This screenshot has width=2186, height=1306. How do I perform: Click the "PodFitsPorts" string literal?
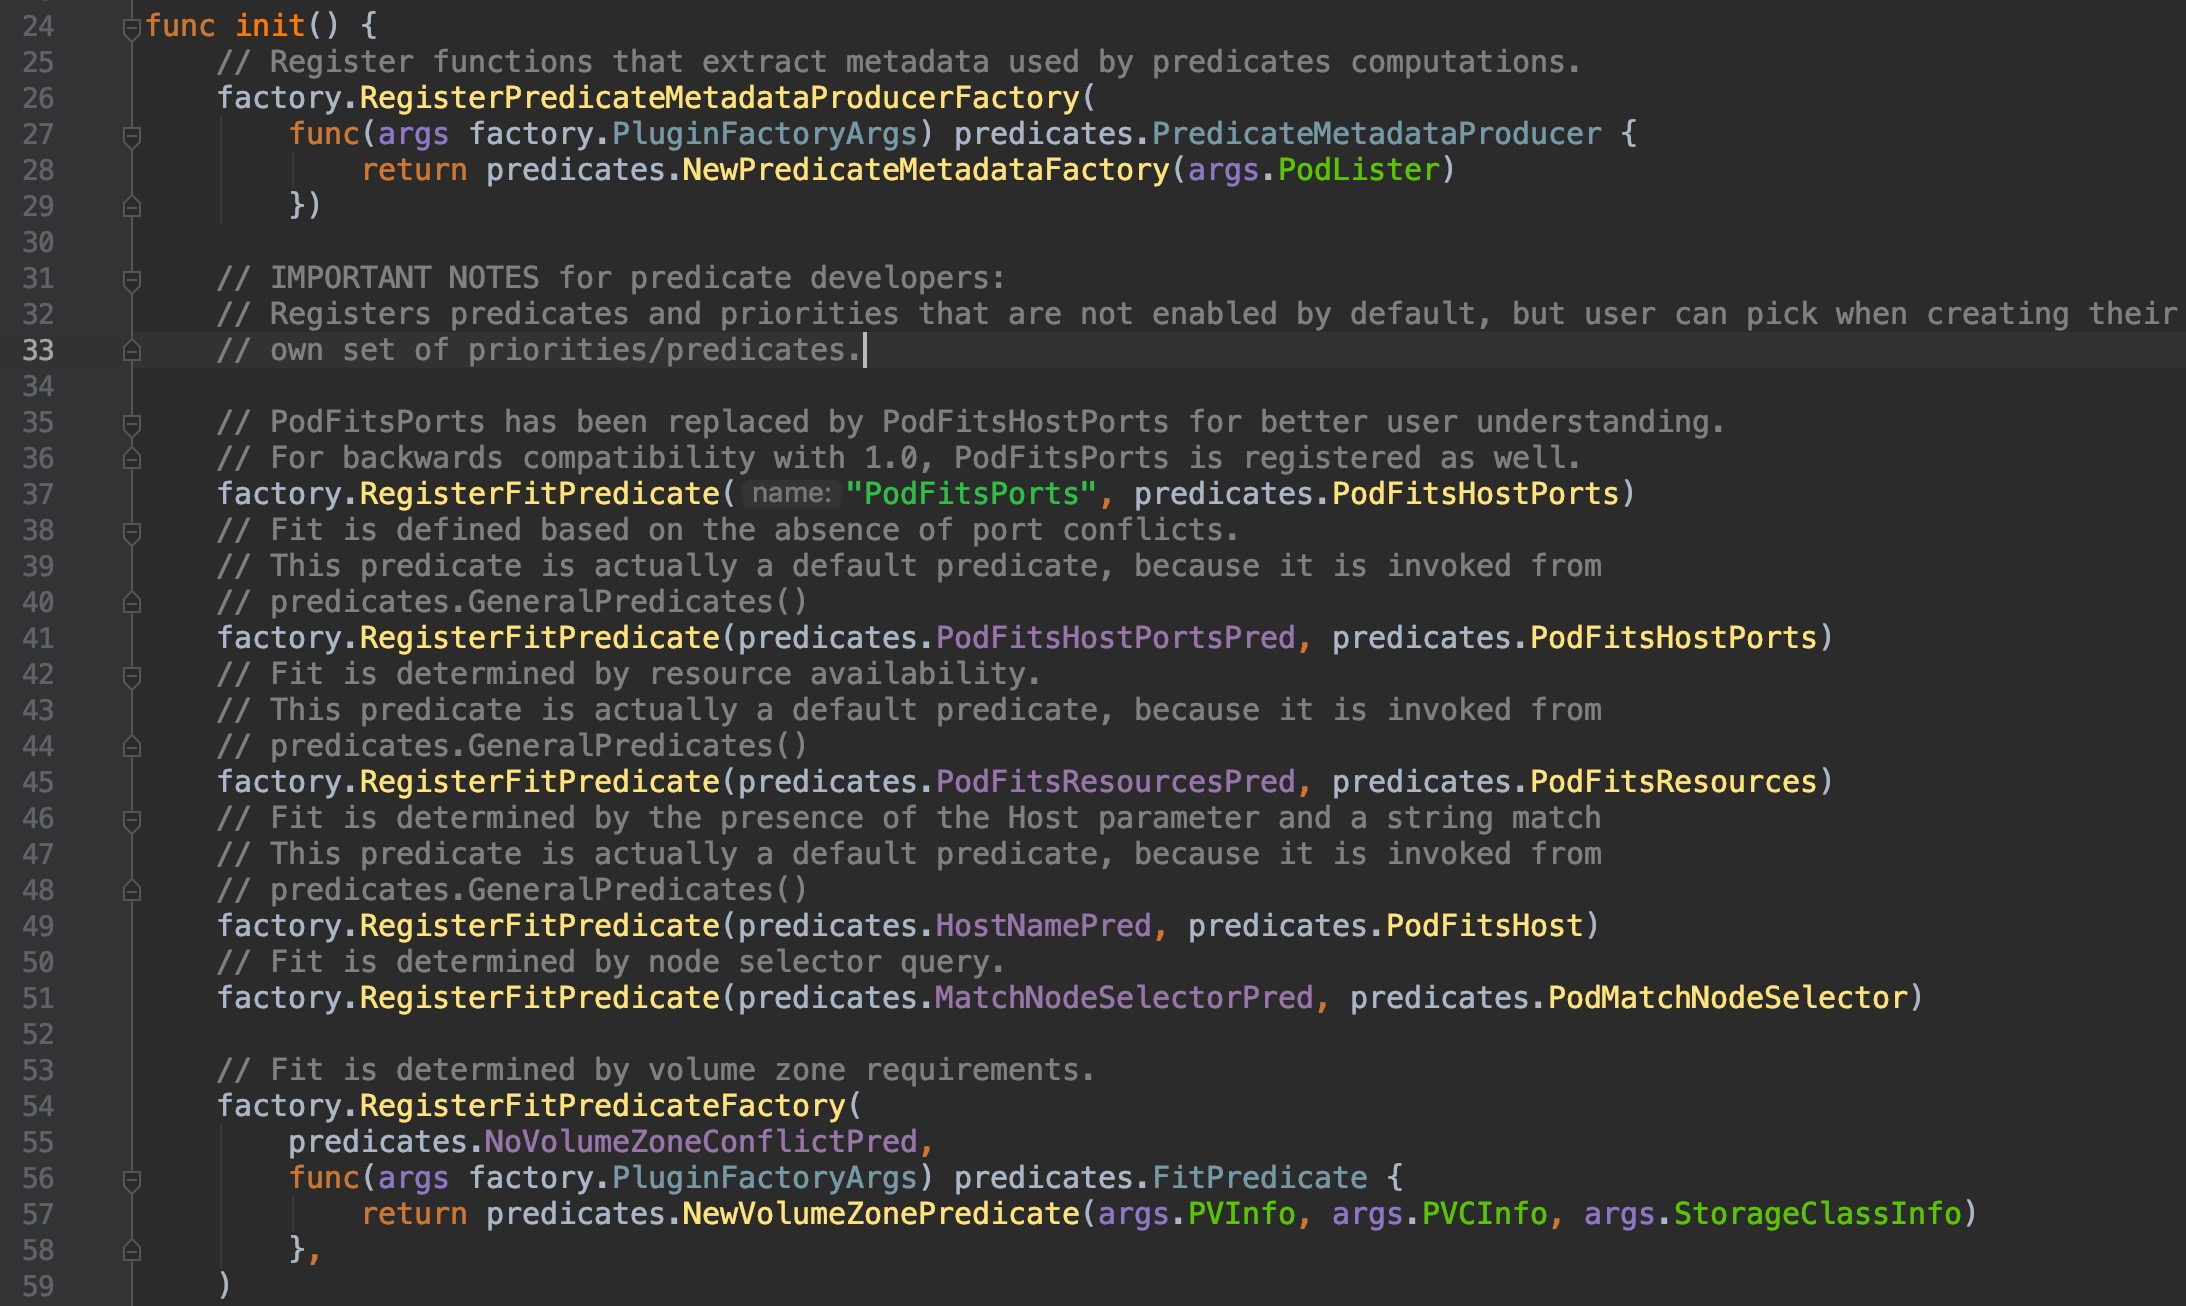coord(970,494)
